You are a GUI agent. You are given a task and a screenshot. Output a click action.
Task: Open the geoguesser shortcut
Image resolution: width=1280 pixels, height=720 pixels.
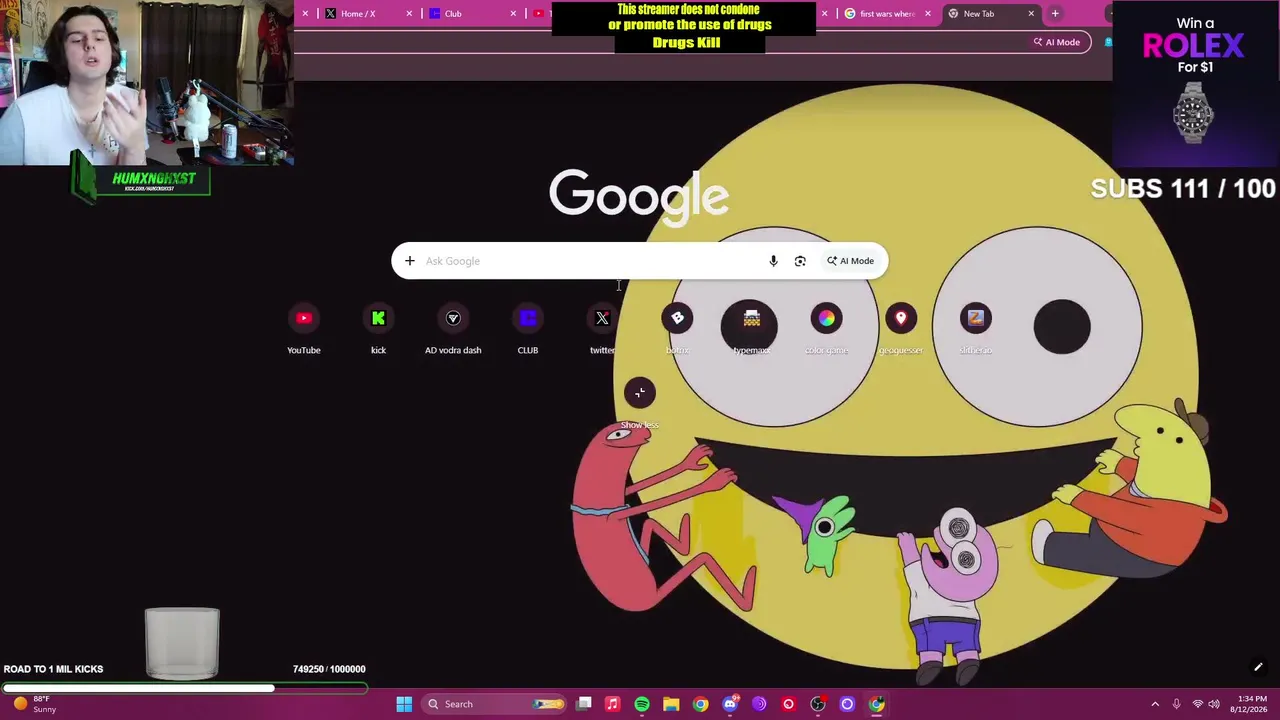point(901,330)
